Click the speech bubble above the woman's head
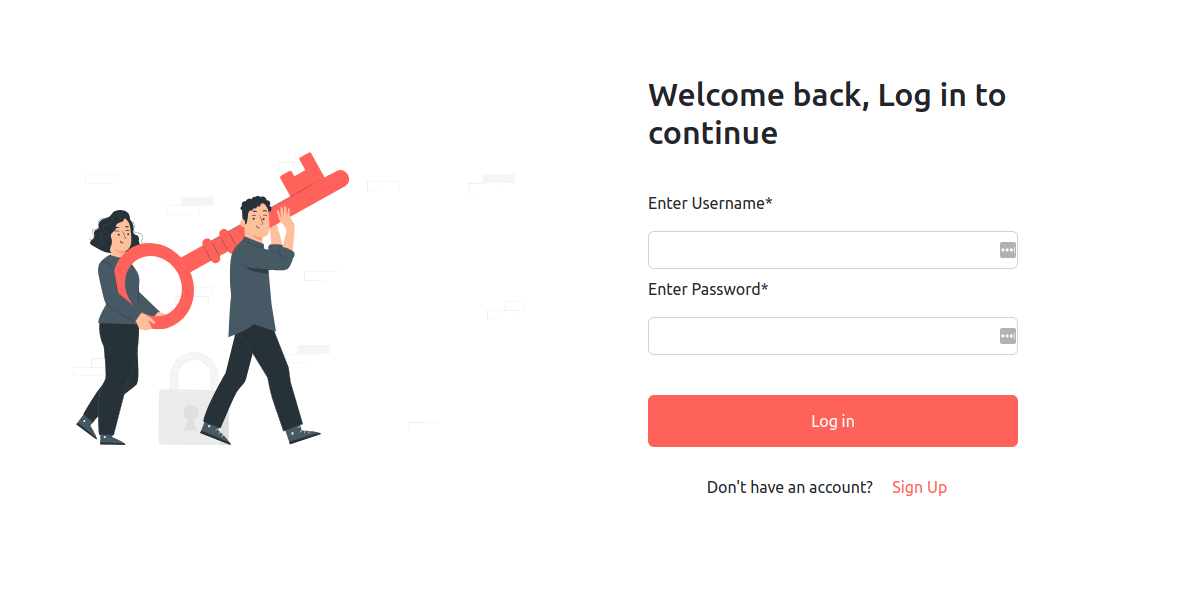1195x593 pixels. click(x=99, y=178)
